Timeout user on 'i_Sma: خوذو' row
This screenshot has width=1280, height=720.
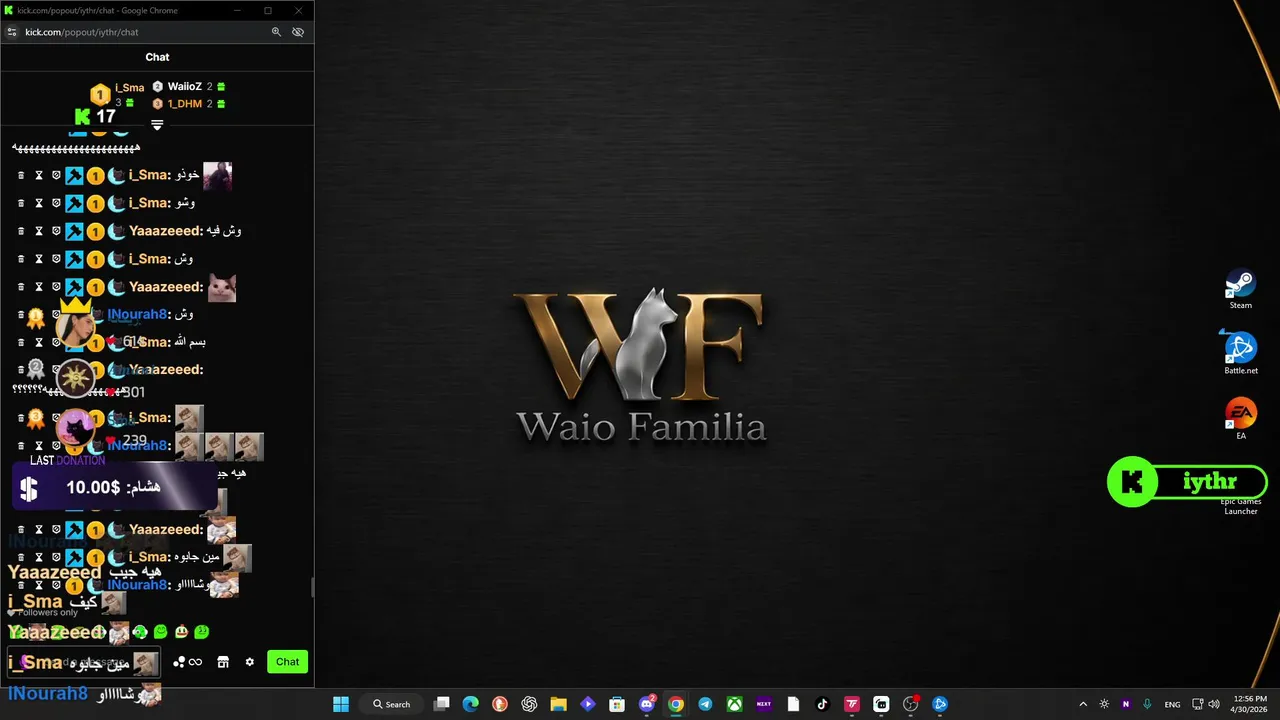click(39, 175)
